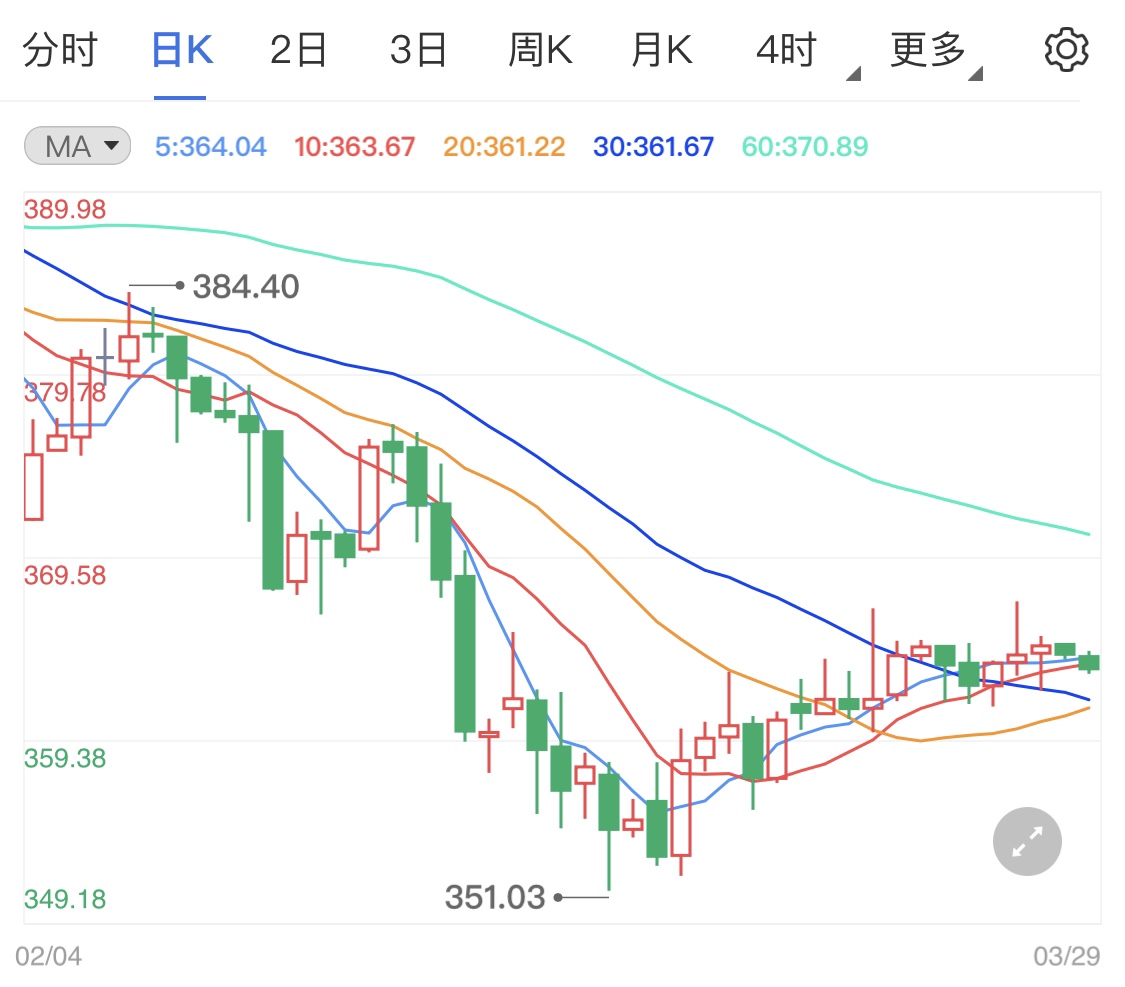Expand the 更多 chart options arrow
Image resolution: width=1125 pixels, height=987 pixels.
coord(975,73)
